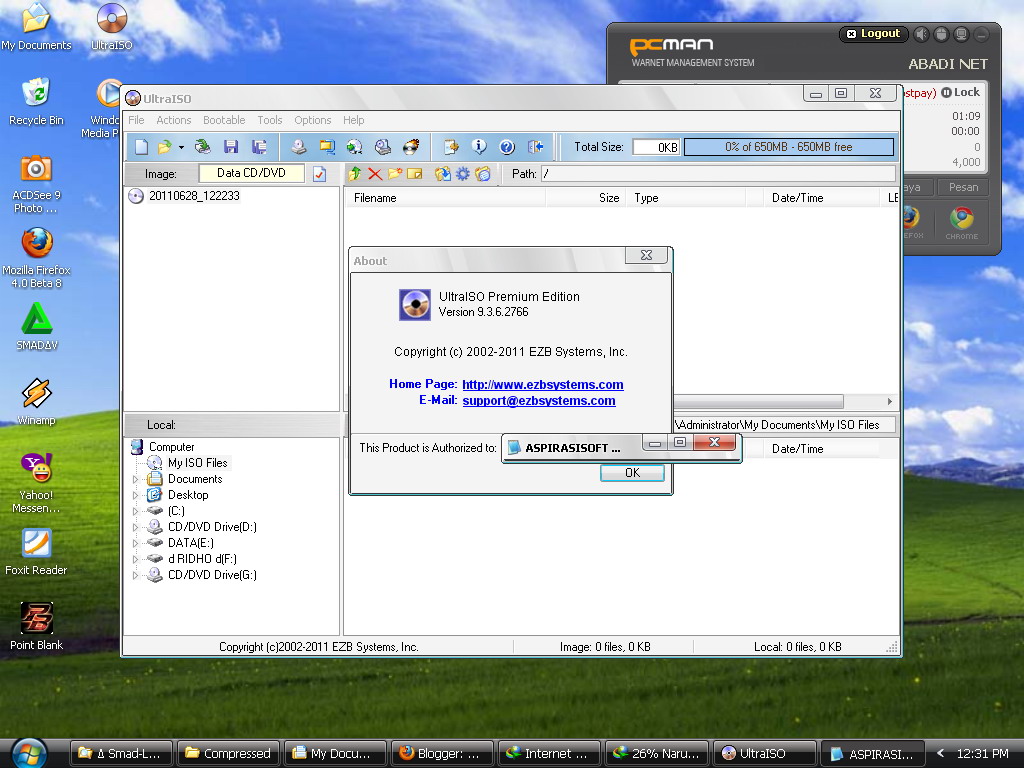1024x768 pixels.
Task: Click the register/order toolbar icon
Action: (451, 147)
